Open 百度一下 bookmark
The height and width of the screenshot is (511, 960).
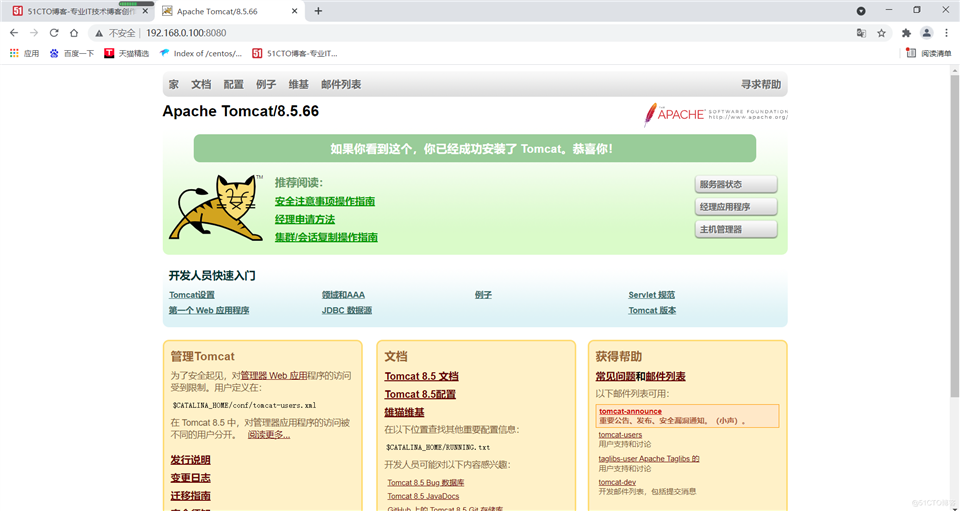[x=72, y=53]
